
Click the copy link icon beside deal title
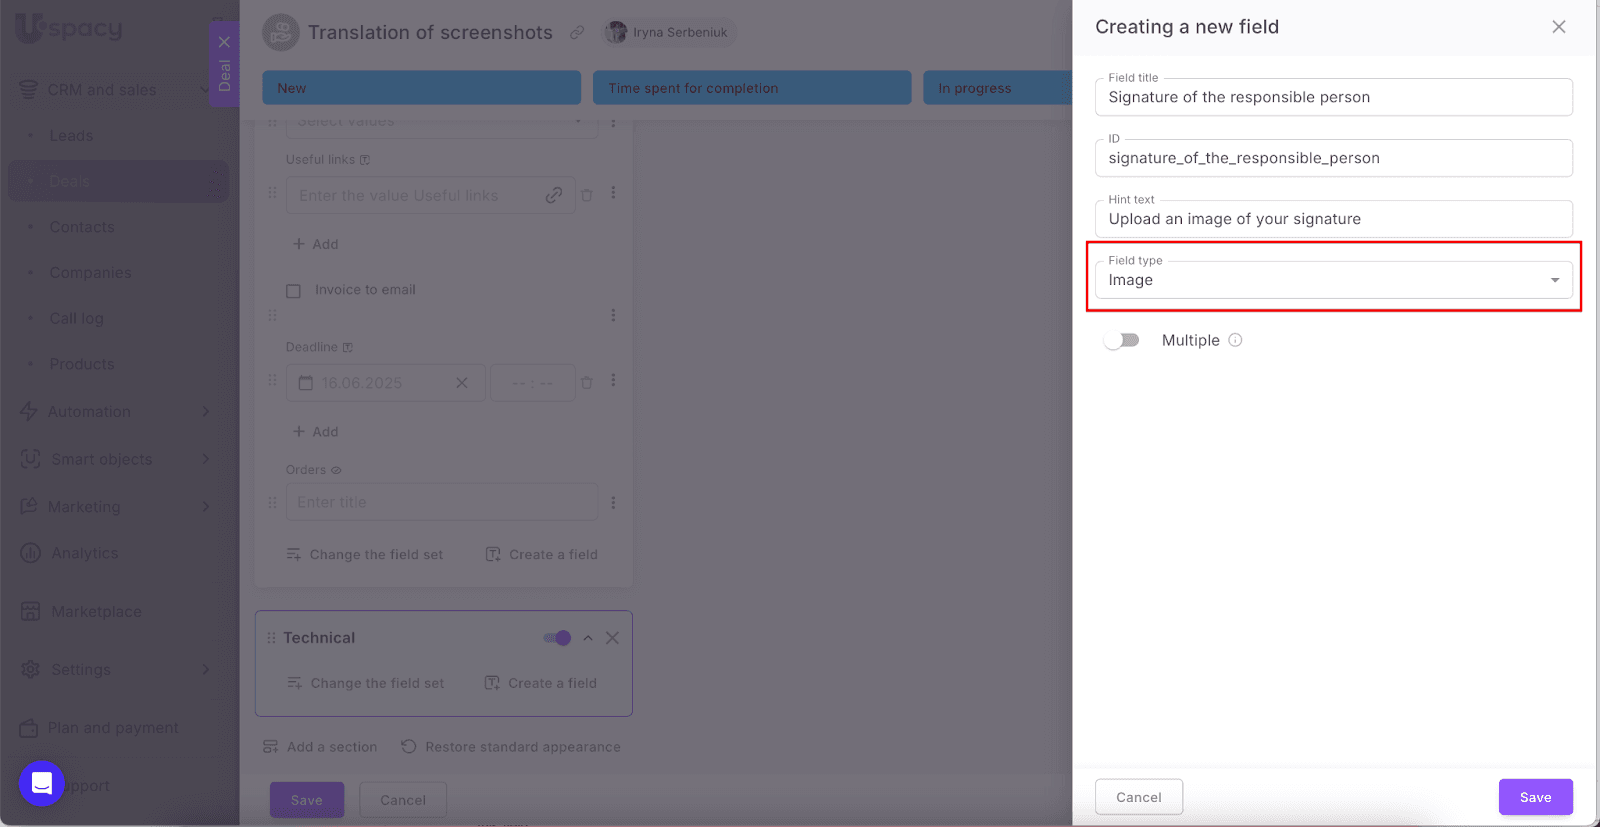(577, 32)
